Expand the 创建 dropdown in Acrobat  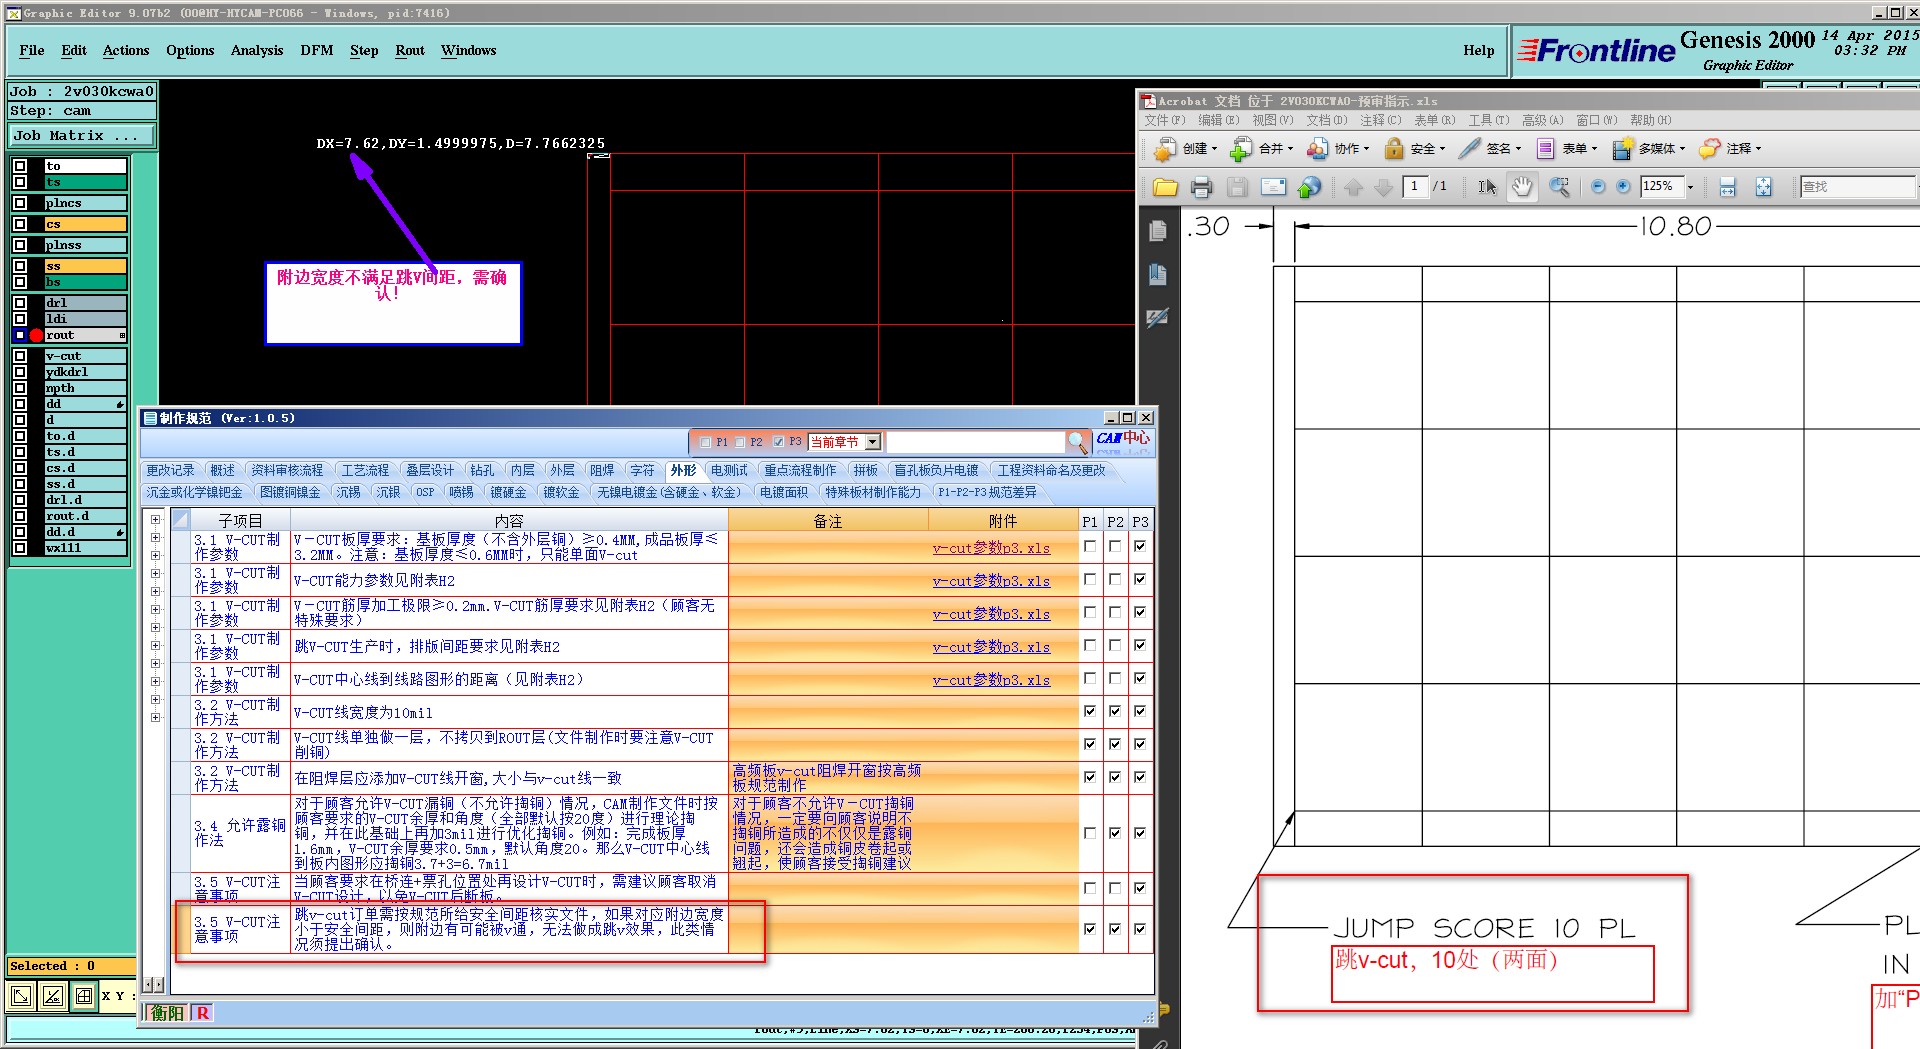(x=1214, y=149)
